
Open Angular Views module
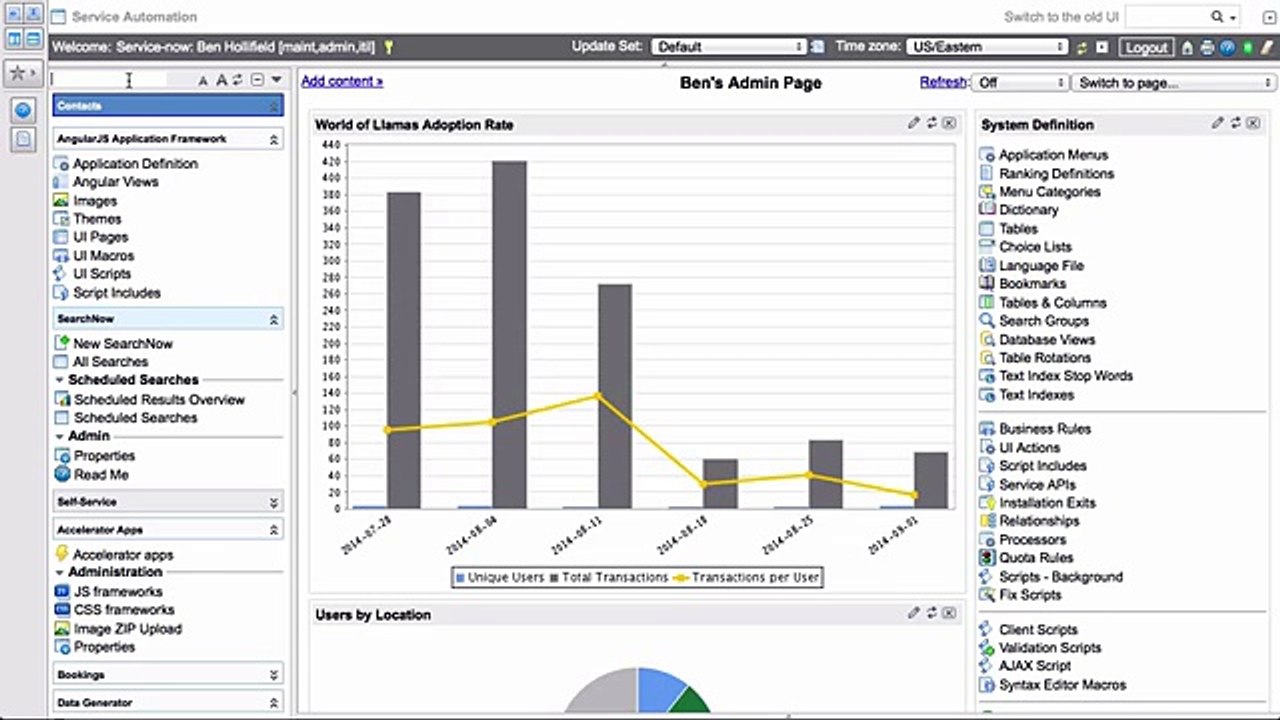pyautogui.click(x=115, y=182)
